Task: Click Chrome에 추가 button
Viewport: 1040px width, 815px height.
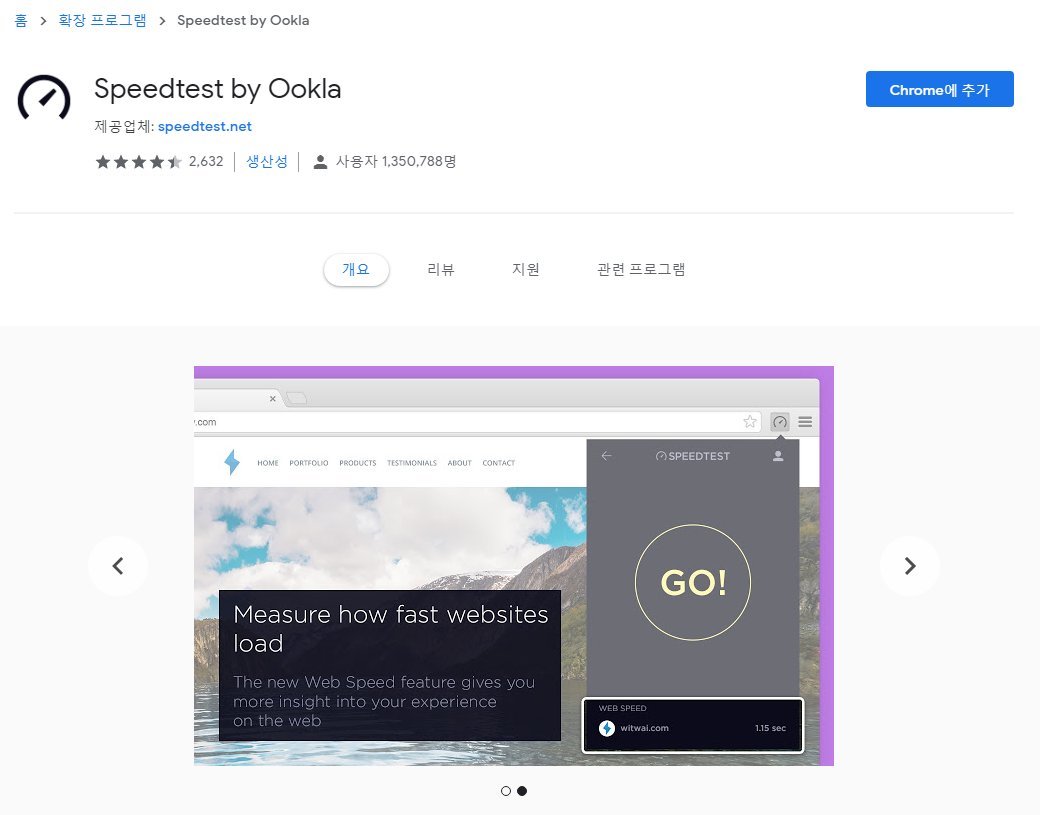Action: pos(939,89)
